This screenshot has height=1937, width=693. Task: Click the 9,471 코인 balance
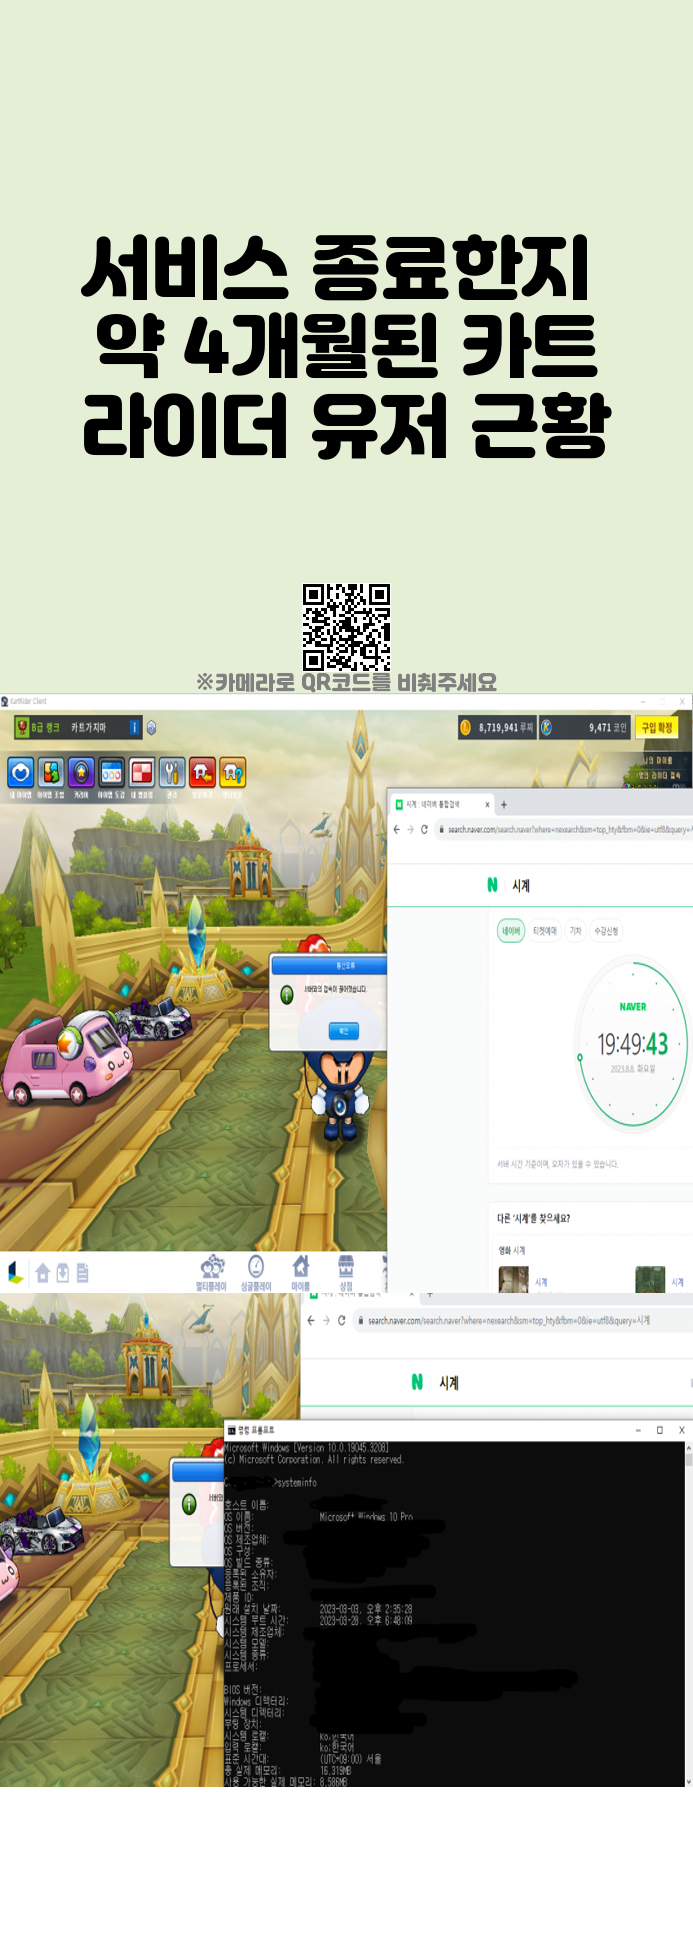(608, 728)
